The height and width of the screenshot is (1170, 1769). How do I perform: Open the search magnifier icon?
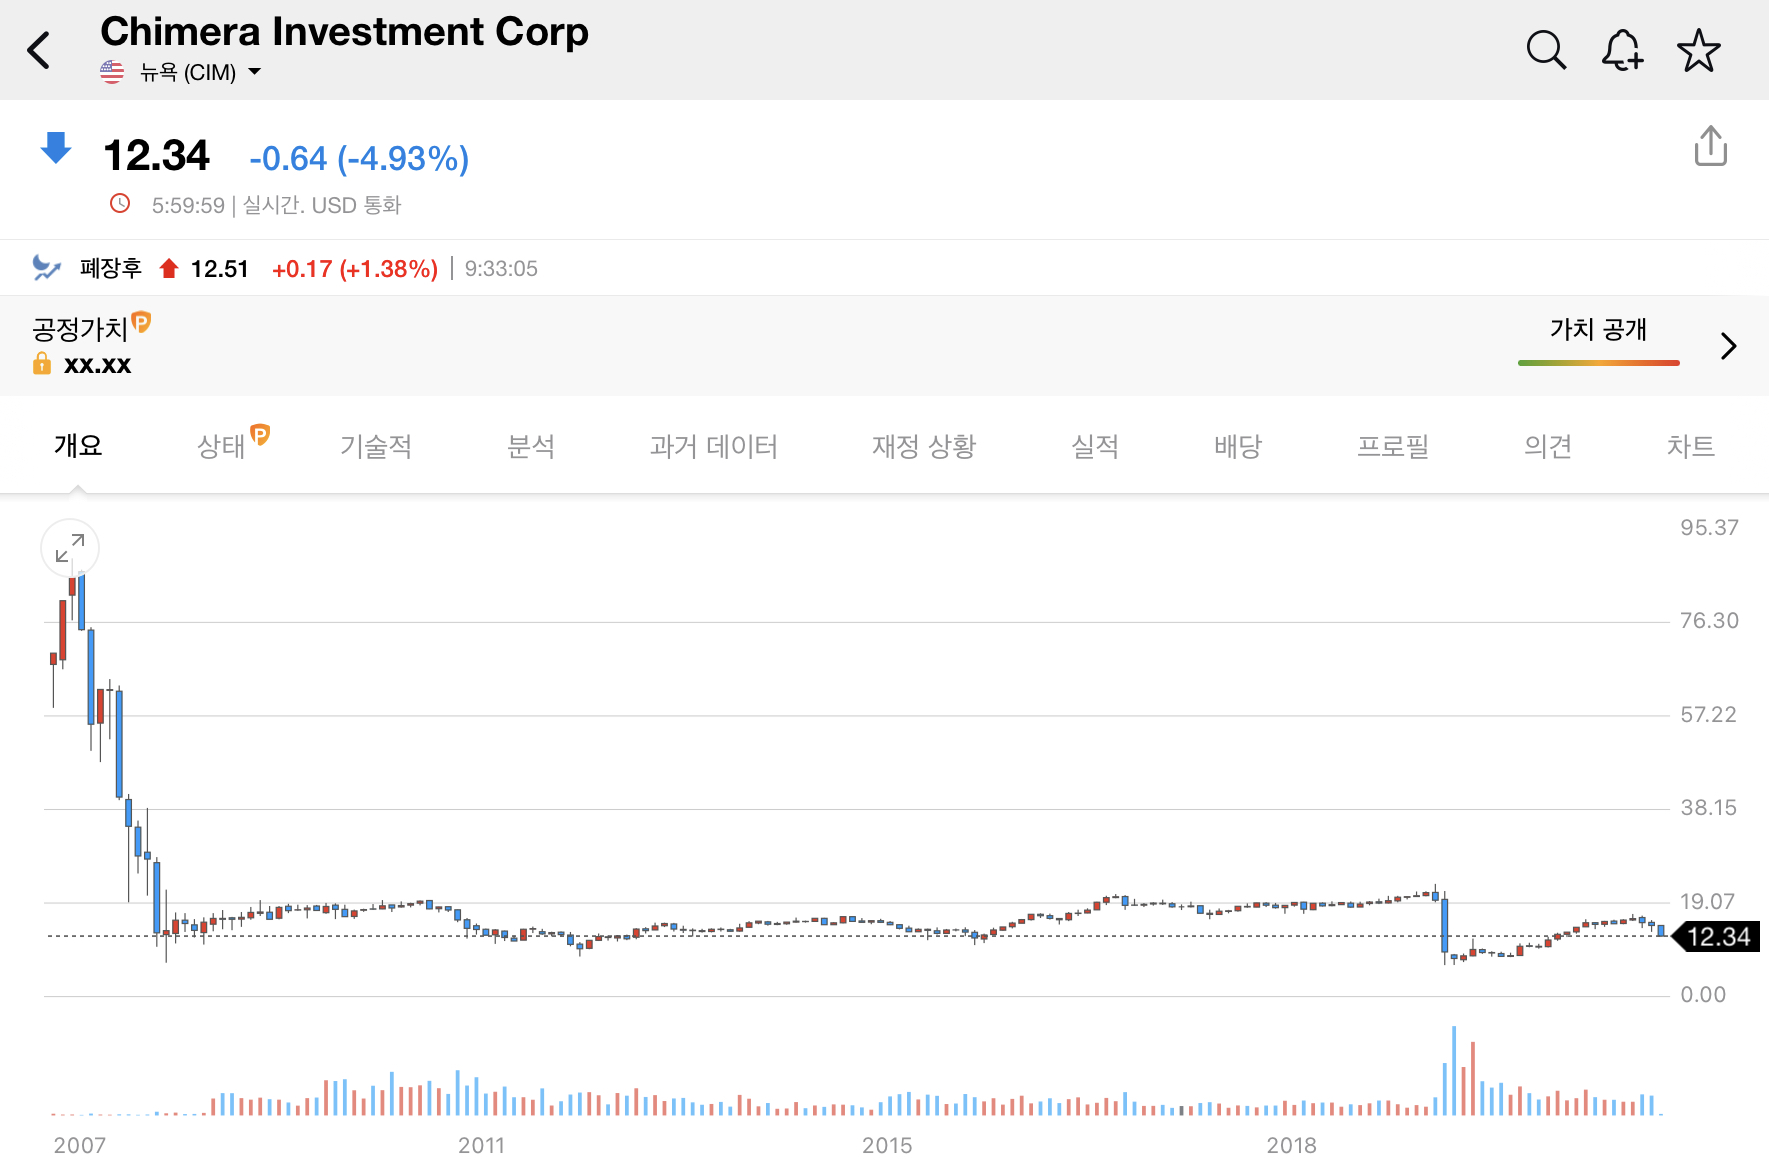pyautogui.click(x=1546, y=50)
